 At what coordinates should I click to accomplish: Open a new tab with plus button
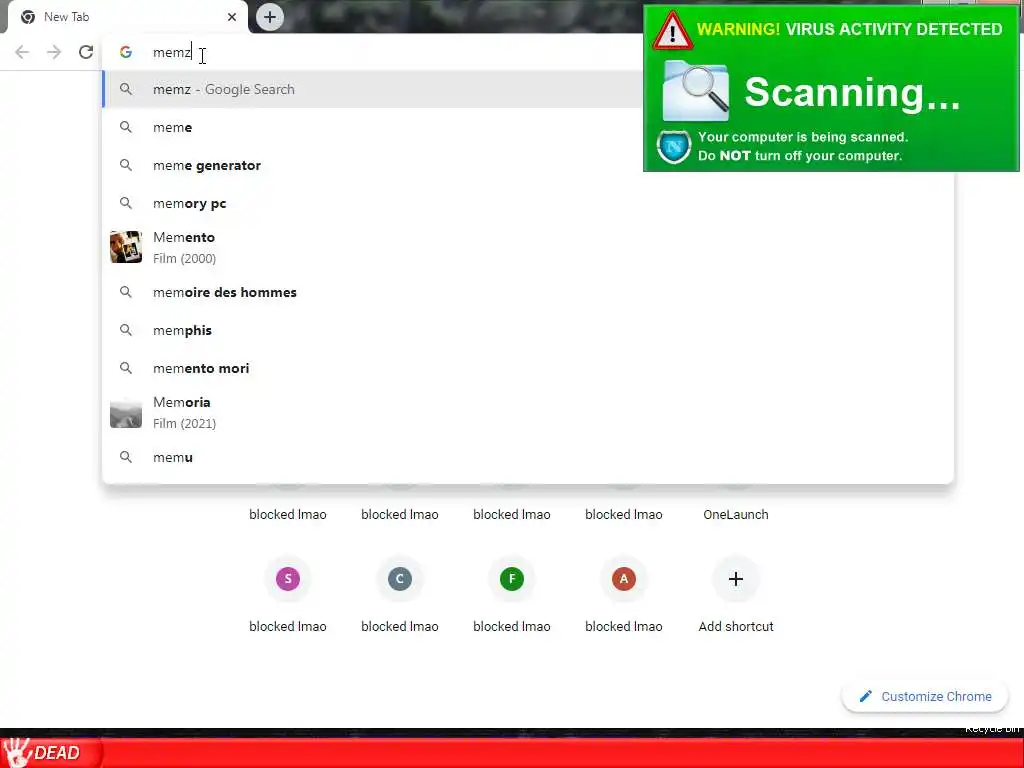point(270,17)
